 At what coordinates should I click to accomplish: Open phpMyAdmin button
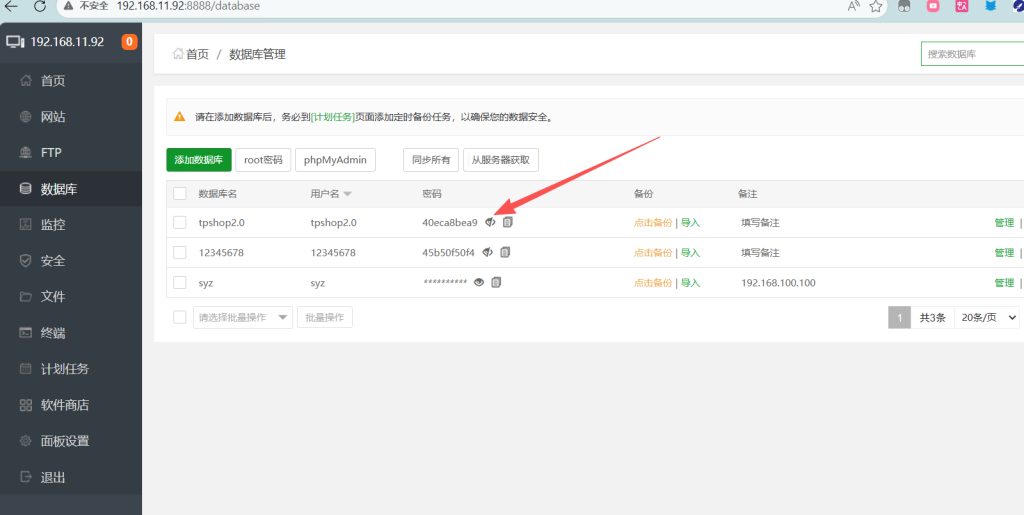pyautogui.click(x=336, y=159)
